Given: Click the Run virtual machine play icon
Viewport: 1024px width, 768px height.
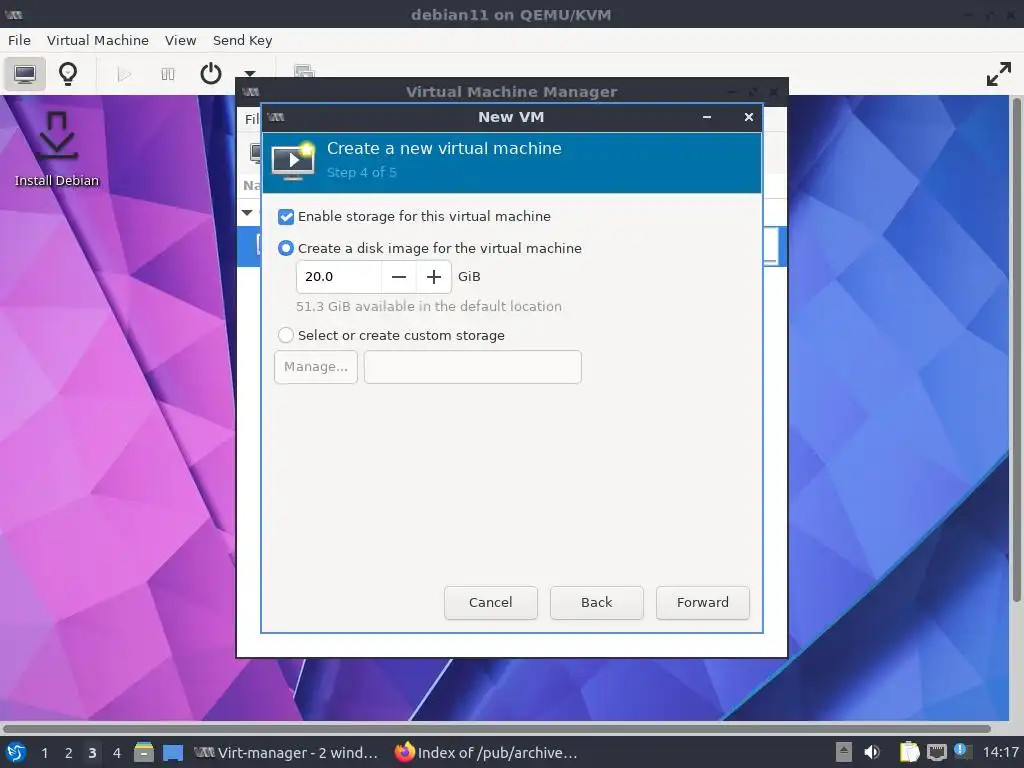Looking at the screenshot, I should [123, 74].
